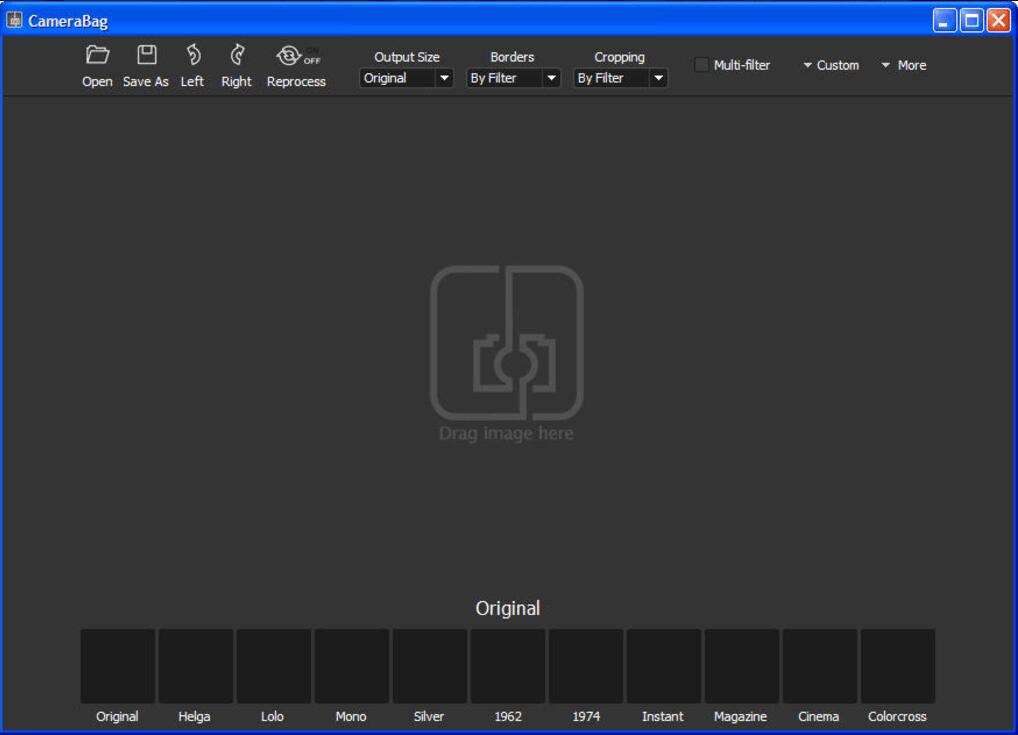The image size is (1018, 735).
Task: Select the Colorcross filter thumbnail
Action: coord(897,666)
